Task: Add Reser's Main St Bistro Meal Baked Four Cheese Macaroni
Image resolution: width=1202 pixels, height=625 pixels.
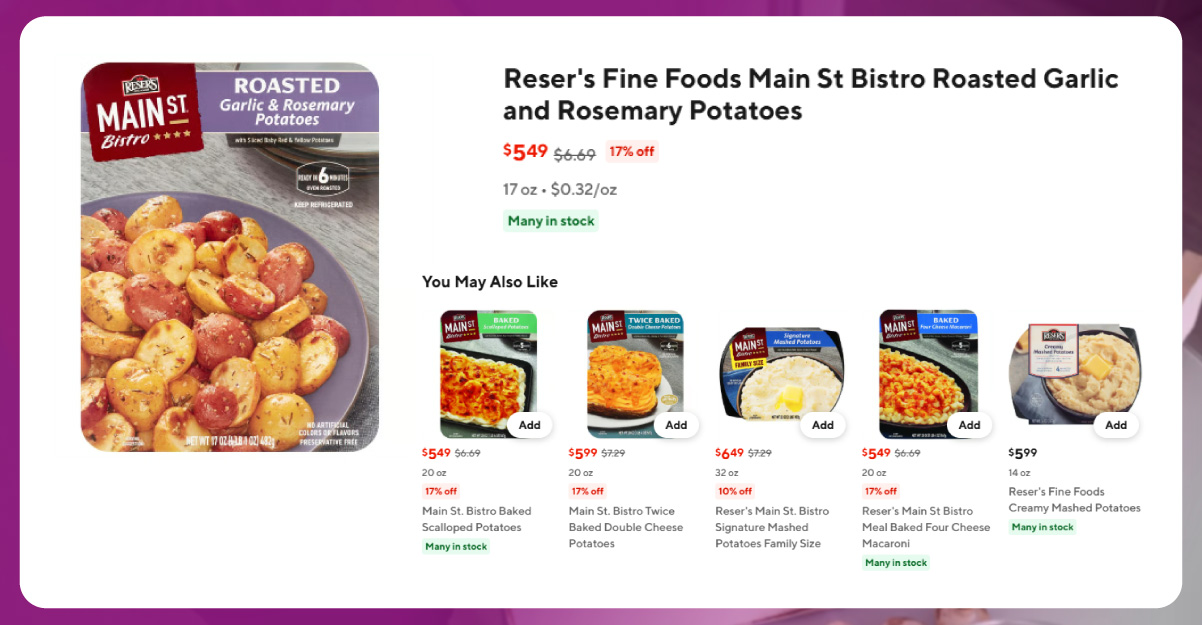Action: click(969, 424)
